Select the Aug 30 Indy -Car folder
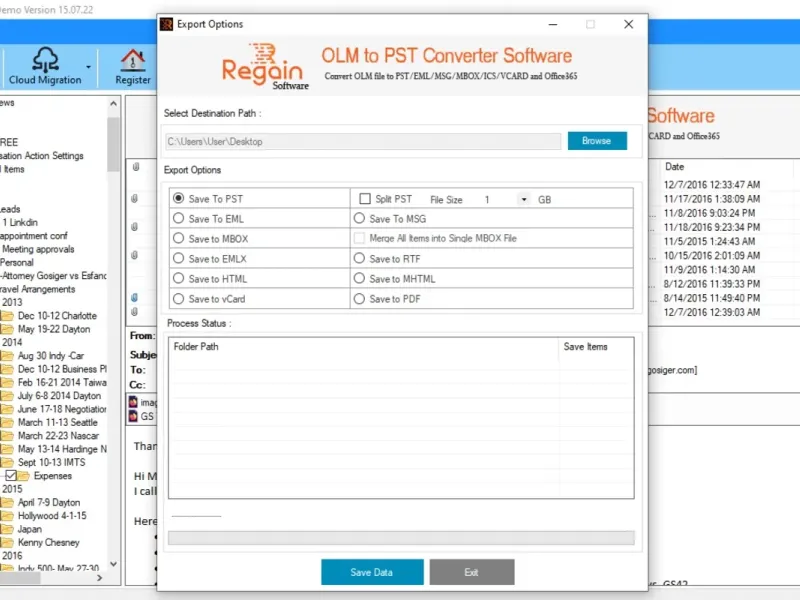 pos(51,356)
